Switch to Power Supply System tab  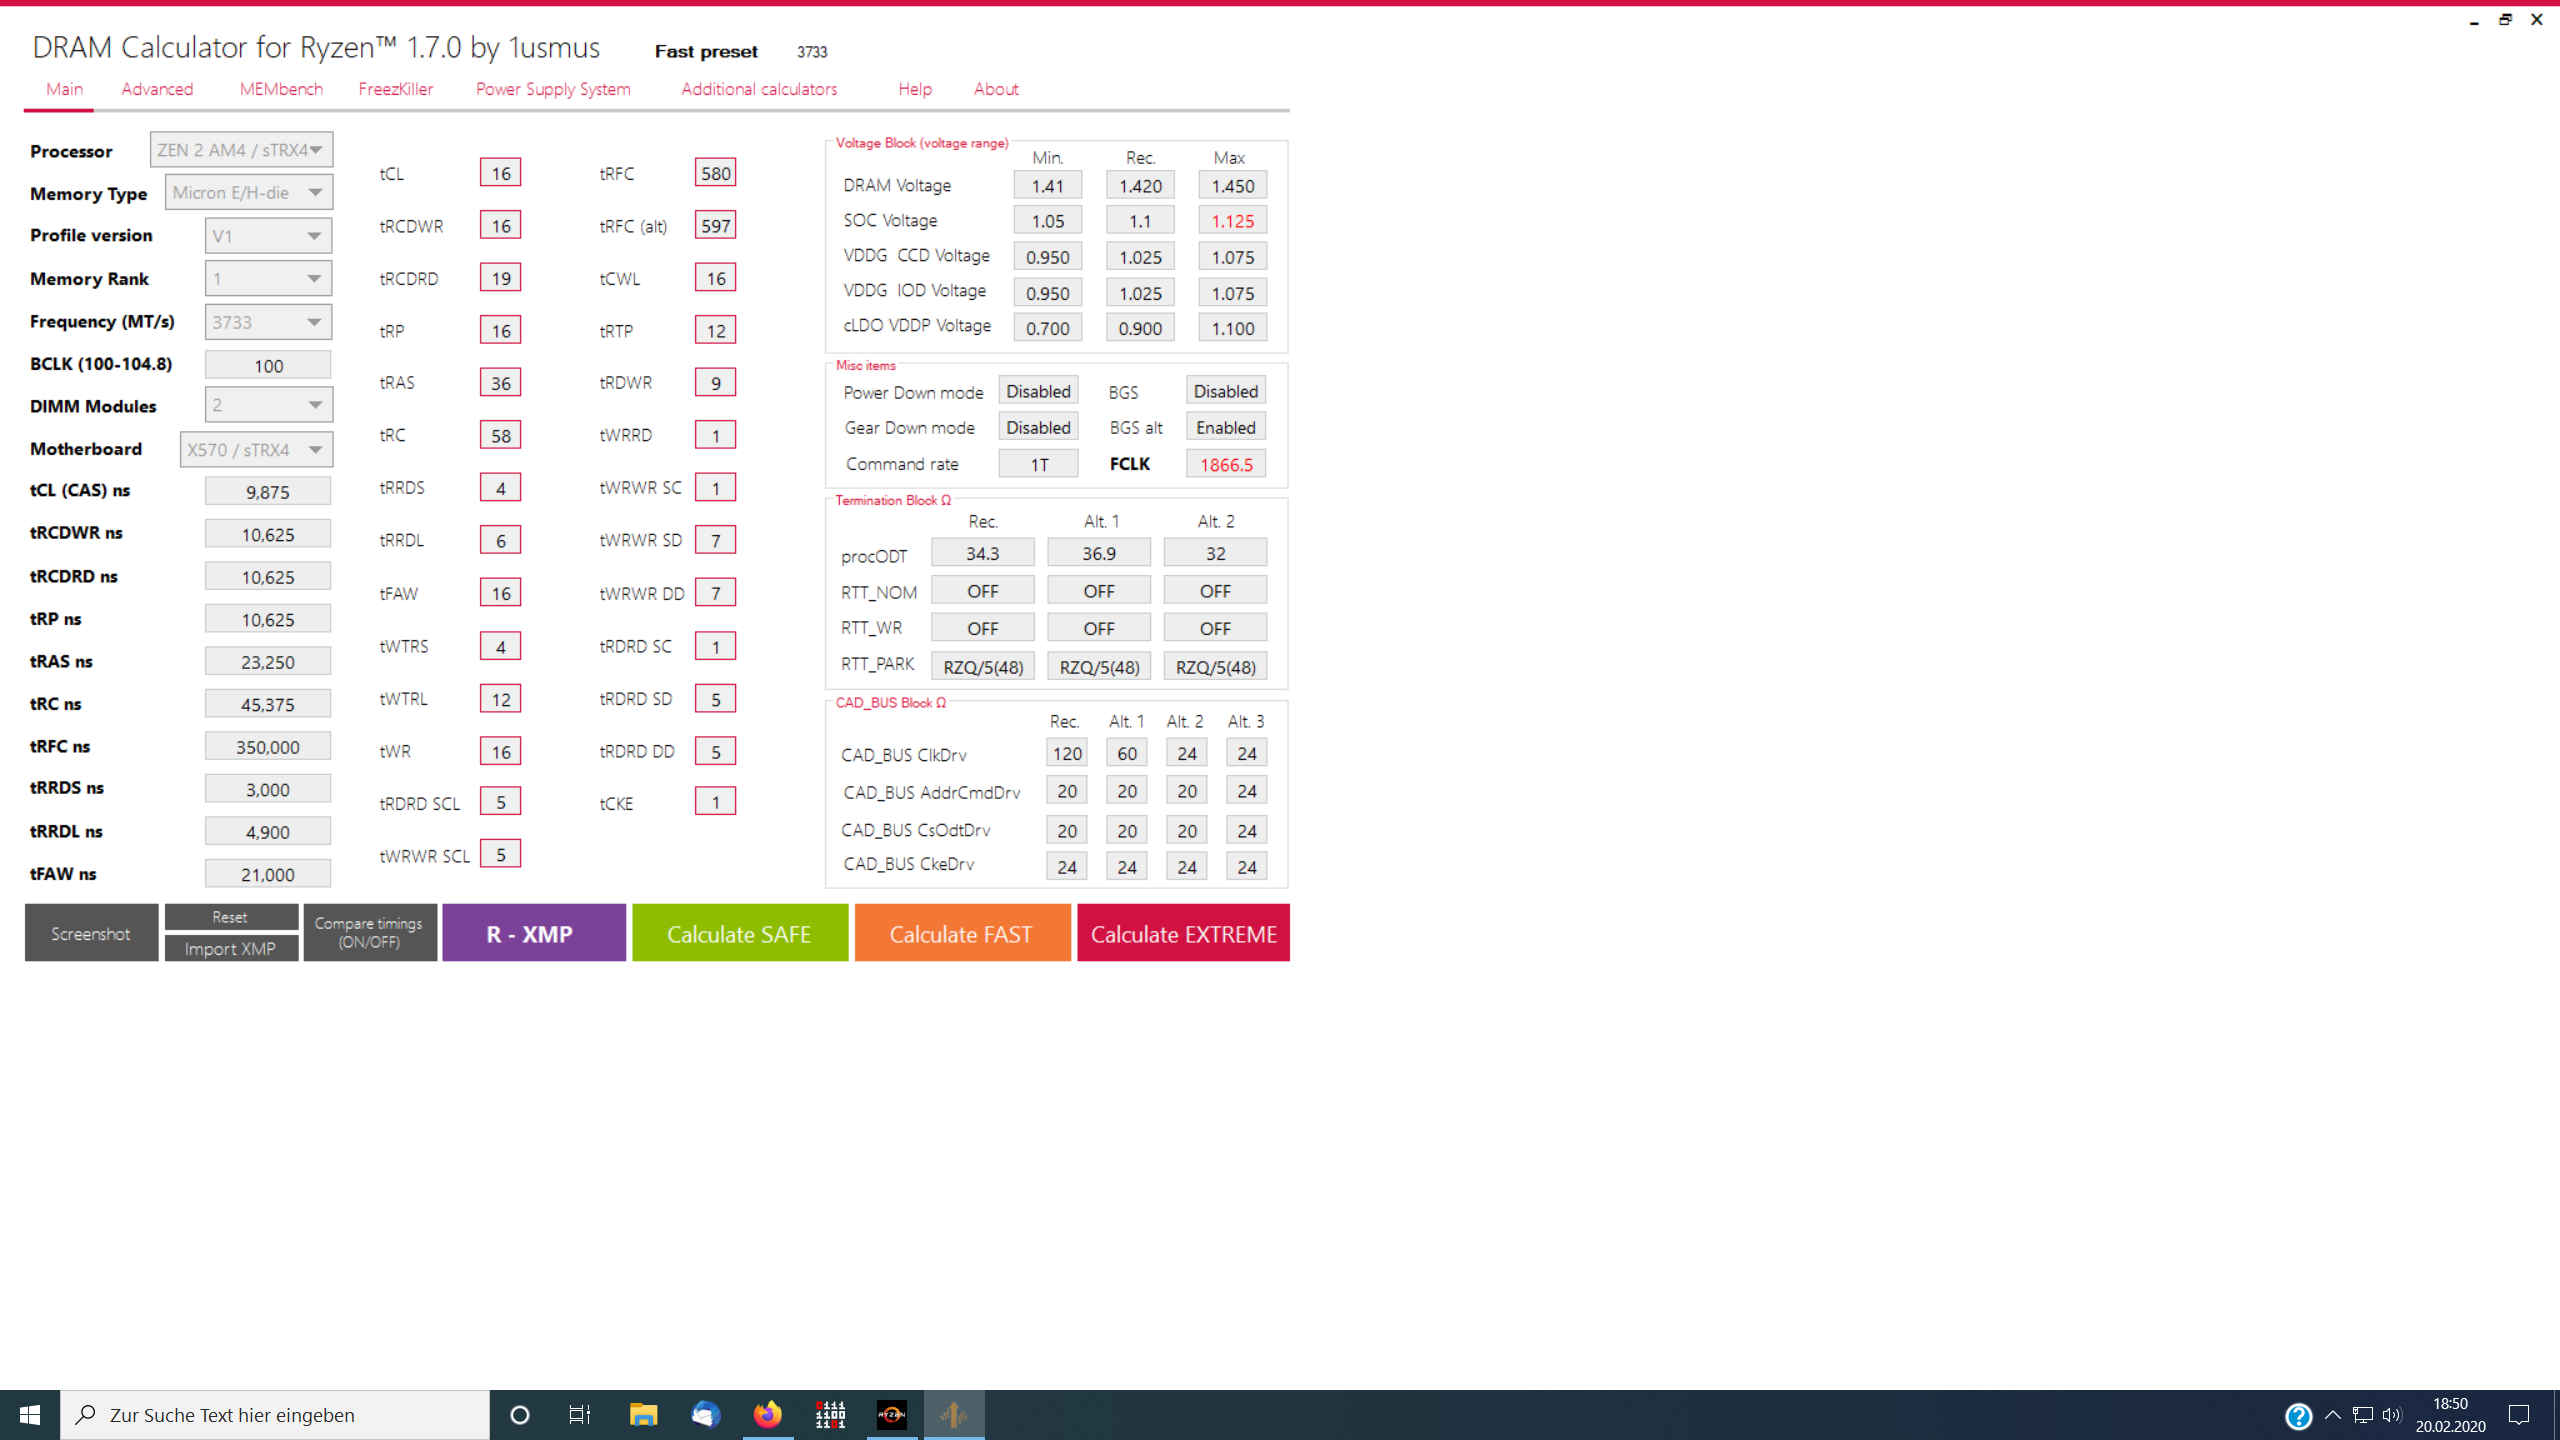(553, 89)
